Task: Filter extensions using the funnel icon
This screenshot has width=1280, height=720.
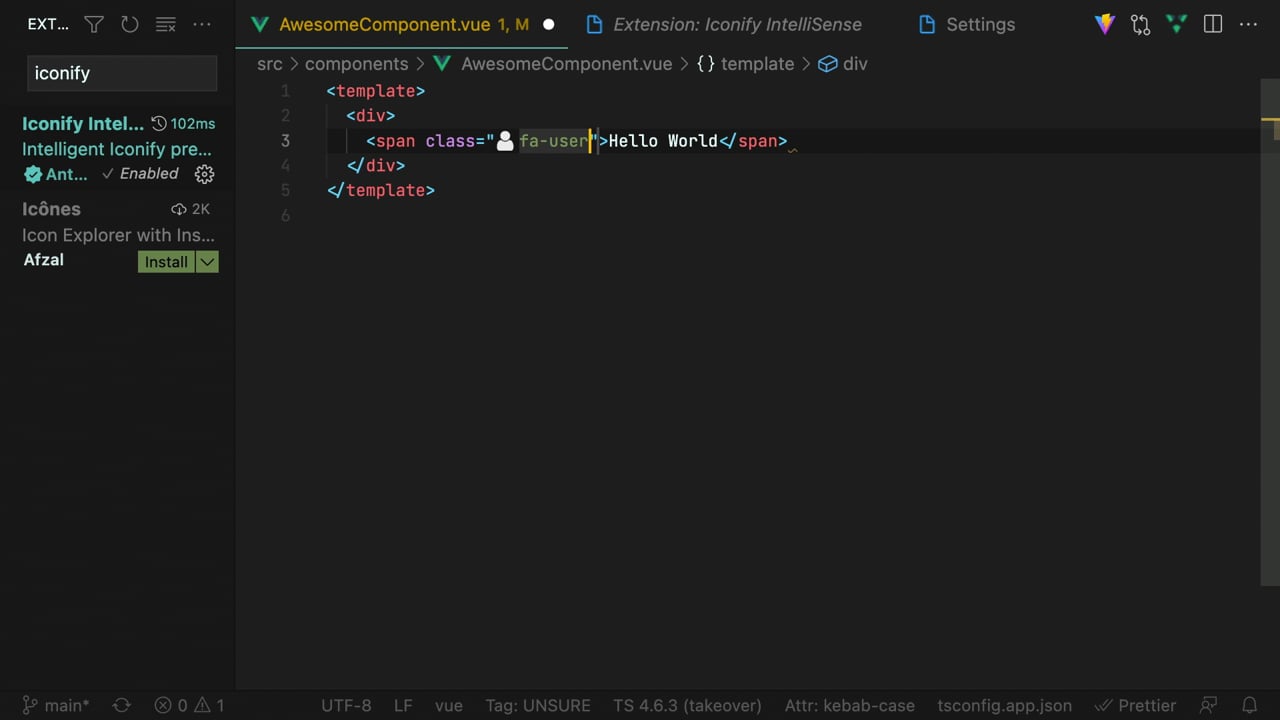Action: click(x=94, y=25)
